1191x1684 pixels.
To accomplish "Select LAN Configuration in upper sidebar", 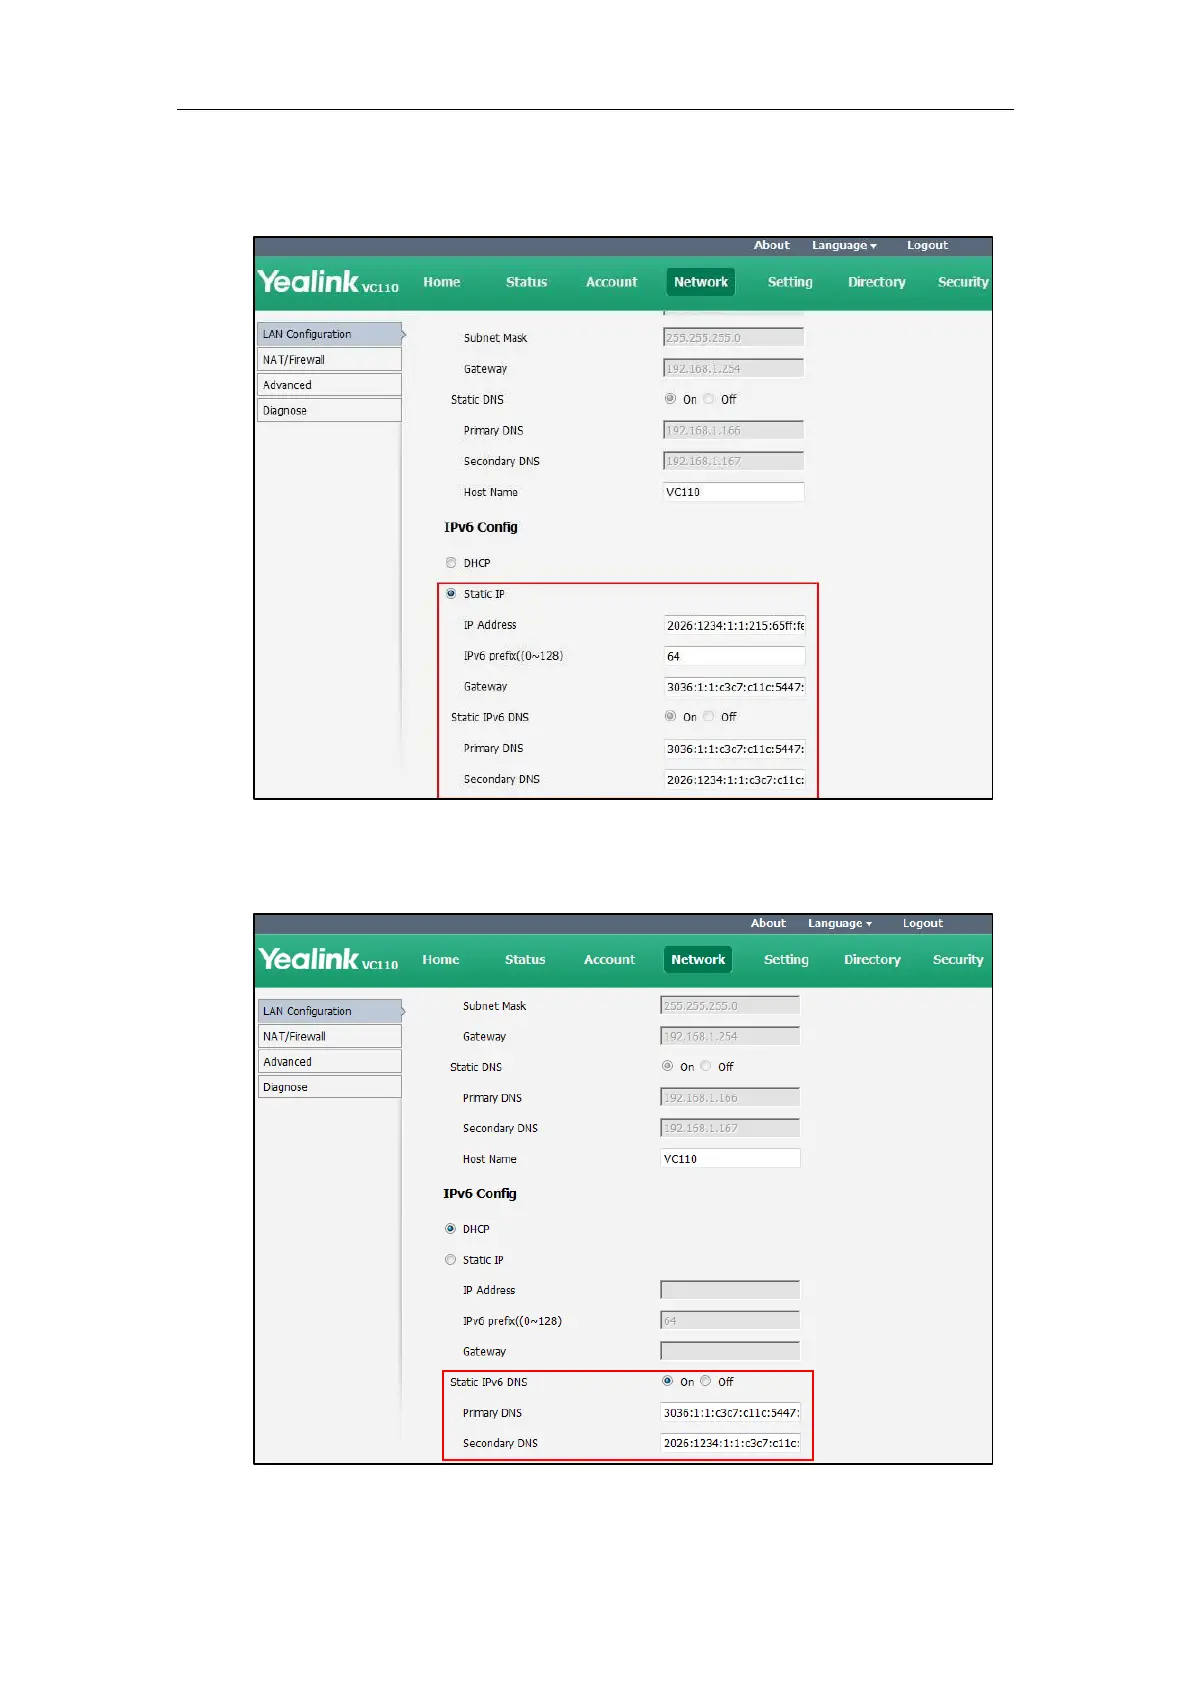I will click(330, 334).
